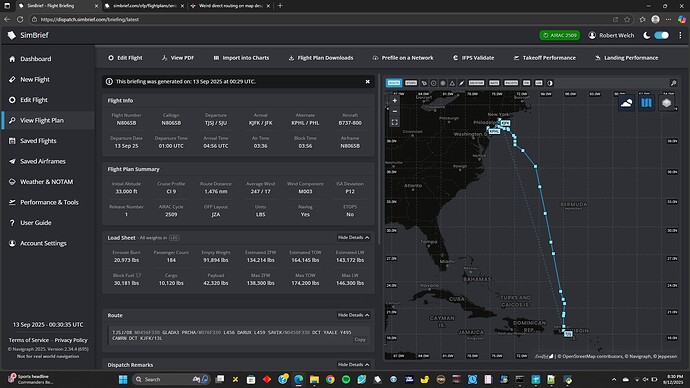The width and height of the screenshot is (690, 388).
Task: Collapse Dispatch Remarks with Hide Details
Action: click(353, 365)
